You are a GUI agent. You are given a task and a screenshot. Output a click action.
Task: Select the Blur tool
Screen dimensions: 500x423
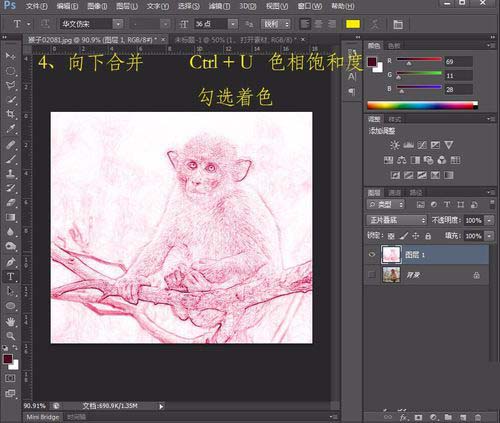coord(10,232)
